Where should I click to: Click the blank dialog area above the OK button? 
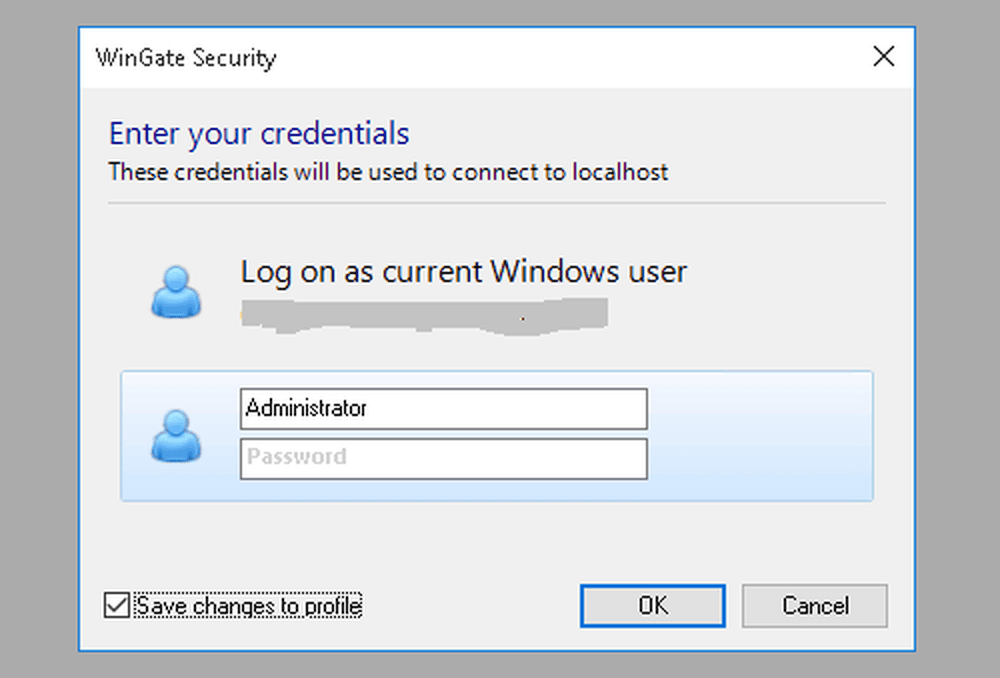click(x=652, y=542)
